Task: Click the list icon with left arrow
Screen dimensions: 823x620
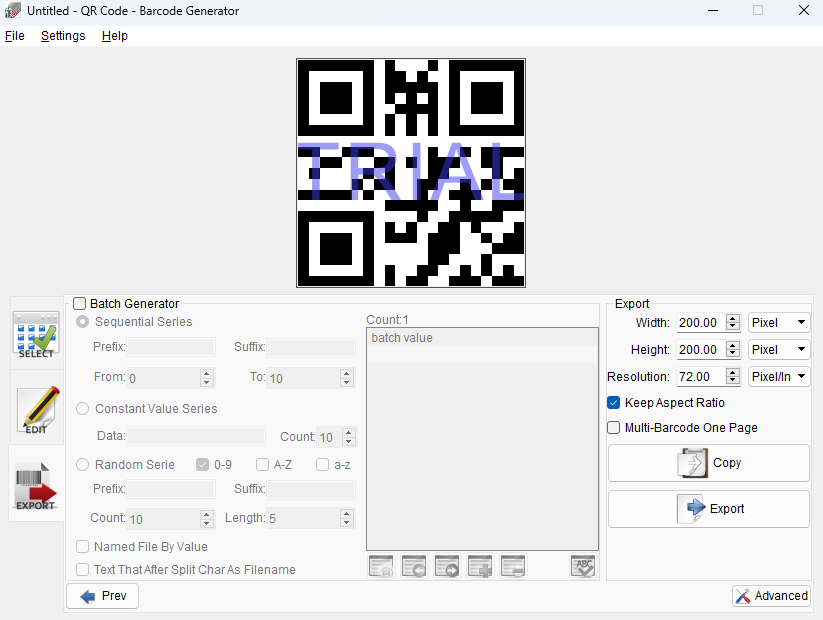Action: tap(414, 567)
